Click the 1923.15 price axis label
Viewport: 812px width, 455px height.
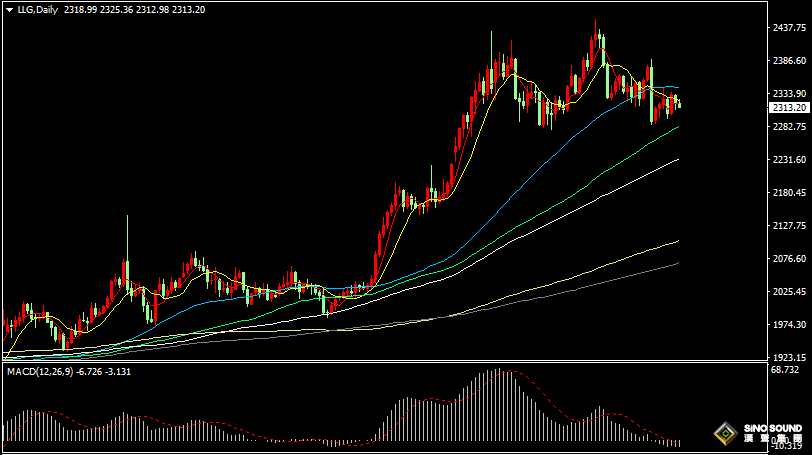[x=790, y=357]
